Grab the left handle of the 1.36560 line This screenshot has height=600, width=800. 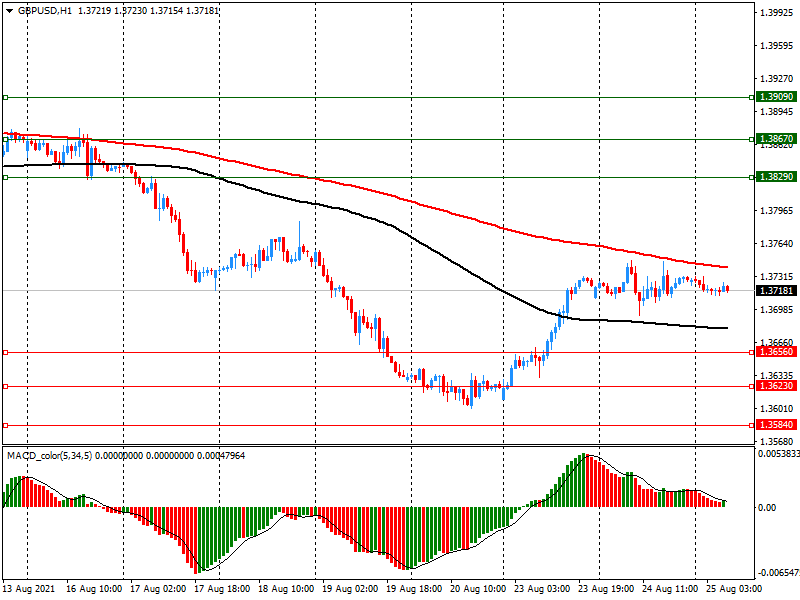click(5, 352)
